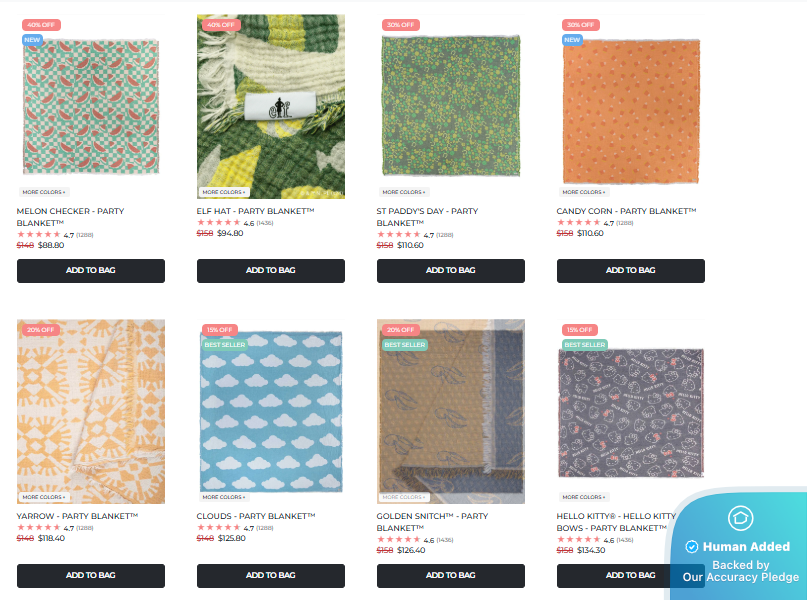807x600 pixels.
Task: Click the checkmark icon beside Human Added
Action: 691,547
